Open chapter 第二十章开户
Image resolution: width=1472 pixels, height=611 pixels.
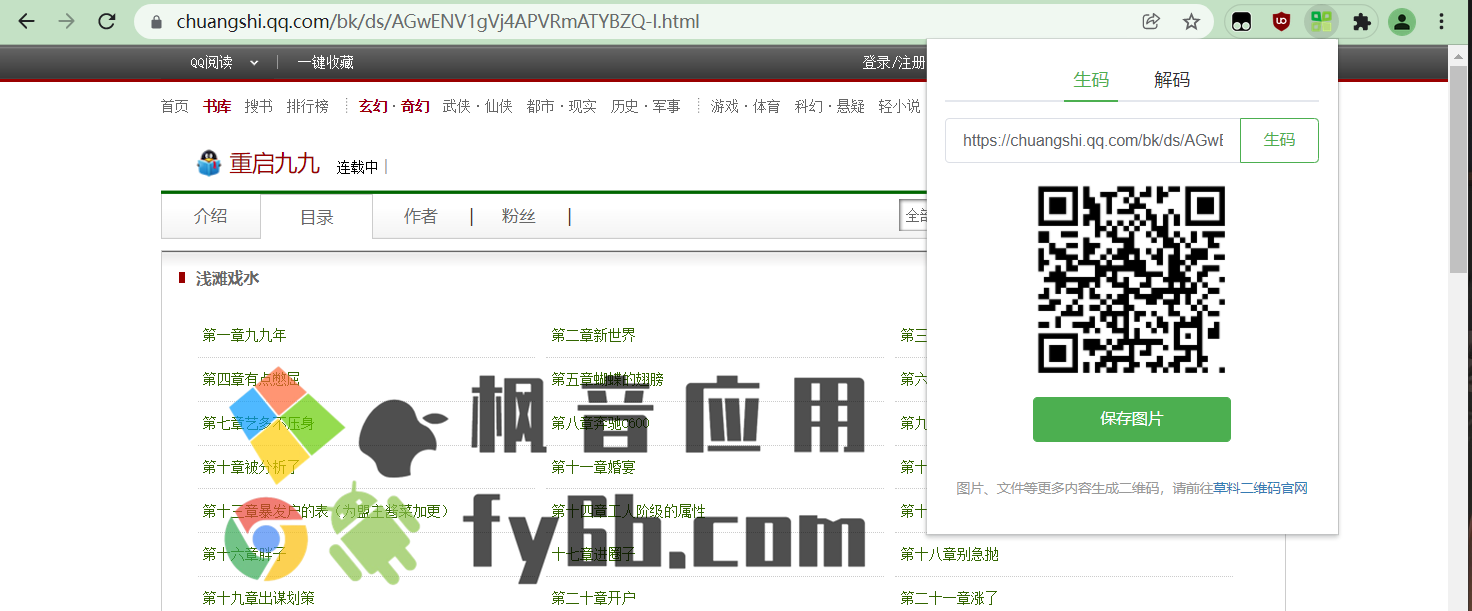593,598
